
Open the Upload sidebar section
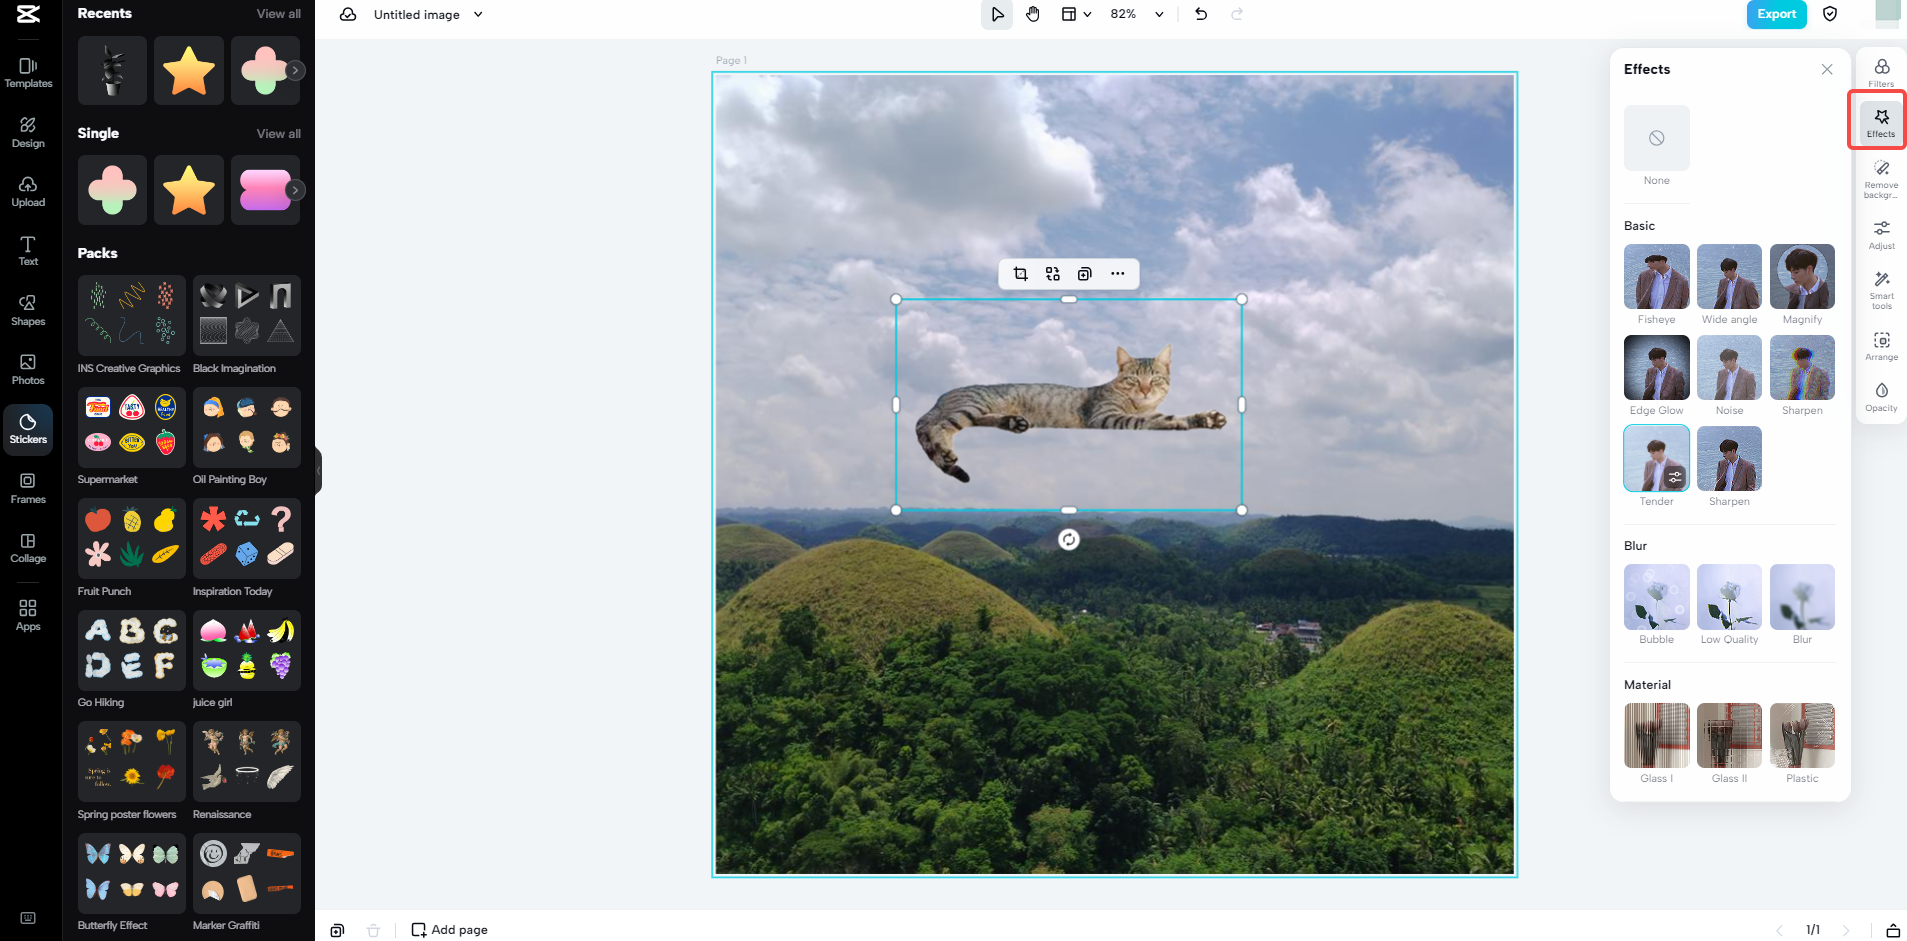(x=28, y=191)
